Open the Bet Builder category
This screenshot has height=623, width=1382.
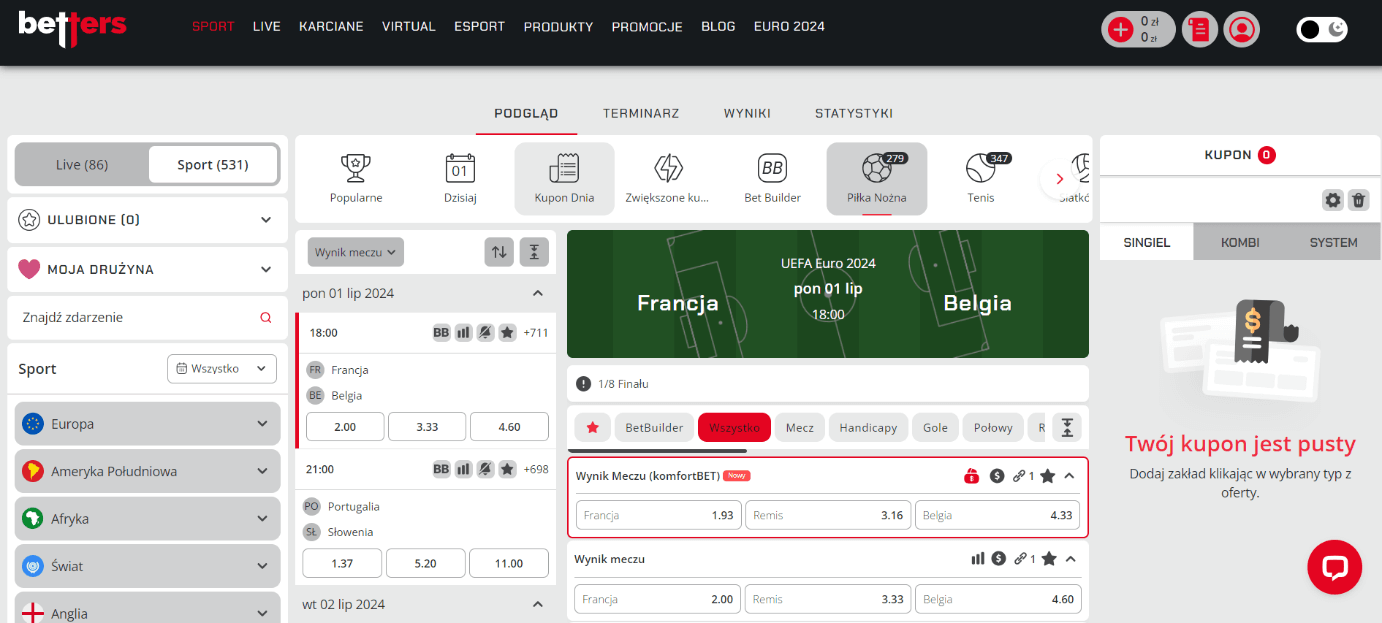click(x=772, y=178)
